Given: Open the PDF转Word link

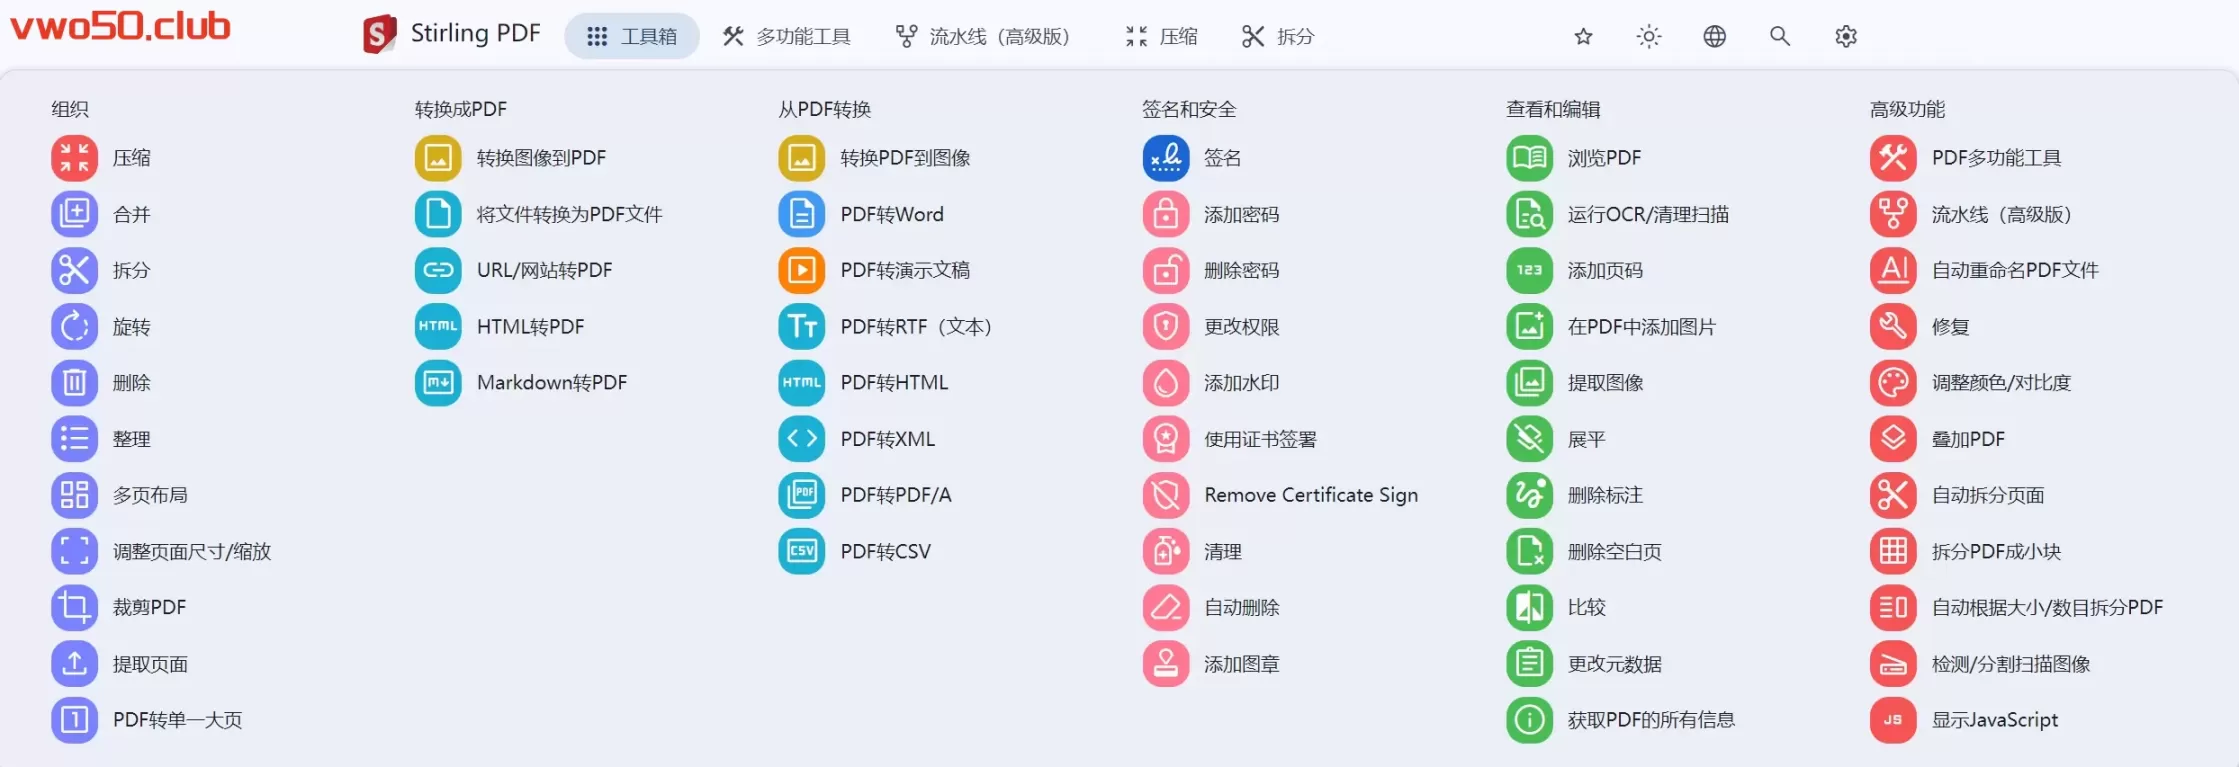Looking at the screenshot, I should (891, 214).
